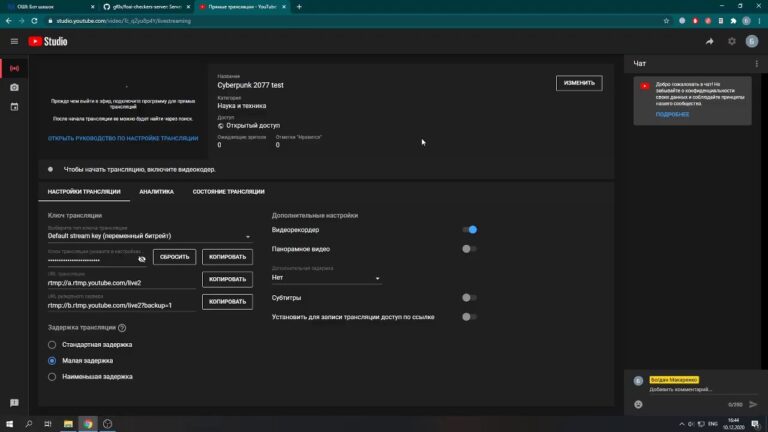This screenshot has width=768, height=432.
Task: Click the ENG language indicator in tray
Action: (713, 424)
